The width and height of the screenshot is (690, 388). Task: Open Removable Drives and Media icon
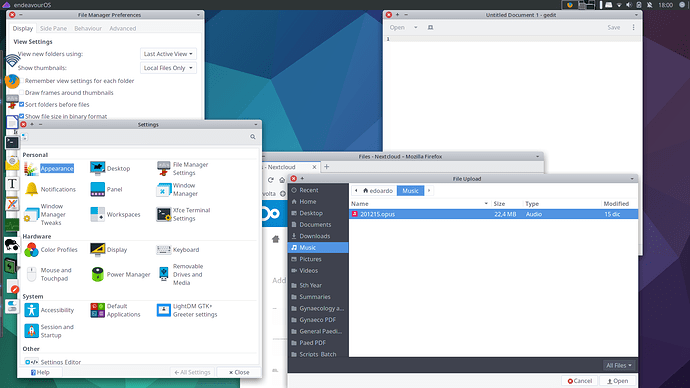[163, 274]
